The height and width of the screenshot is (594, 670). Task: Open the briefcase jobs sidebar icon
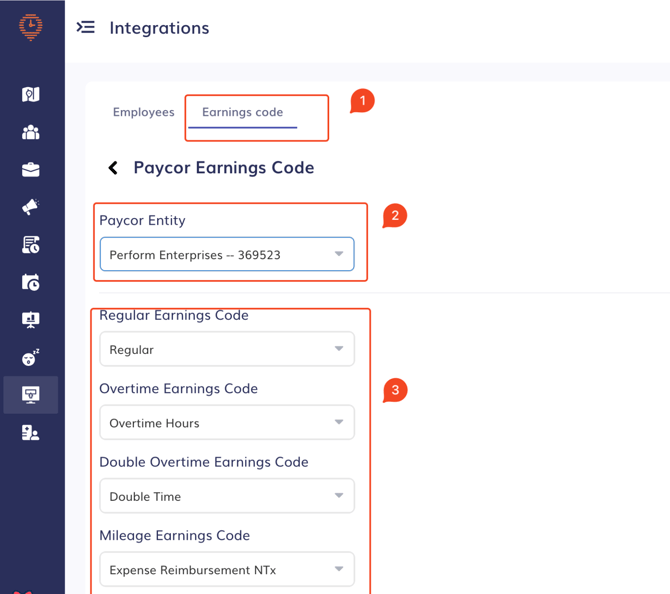[x=31, y=170]
